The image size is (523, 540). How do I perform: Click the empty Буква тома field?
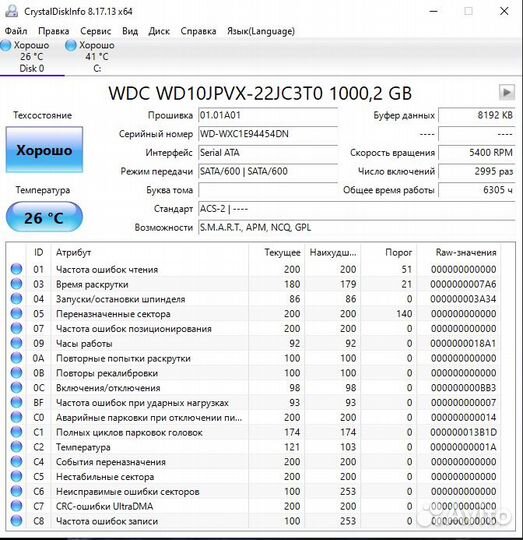click(268, 190)
